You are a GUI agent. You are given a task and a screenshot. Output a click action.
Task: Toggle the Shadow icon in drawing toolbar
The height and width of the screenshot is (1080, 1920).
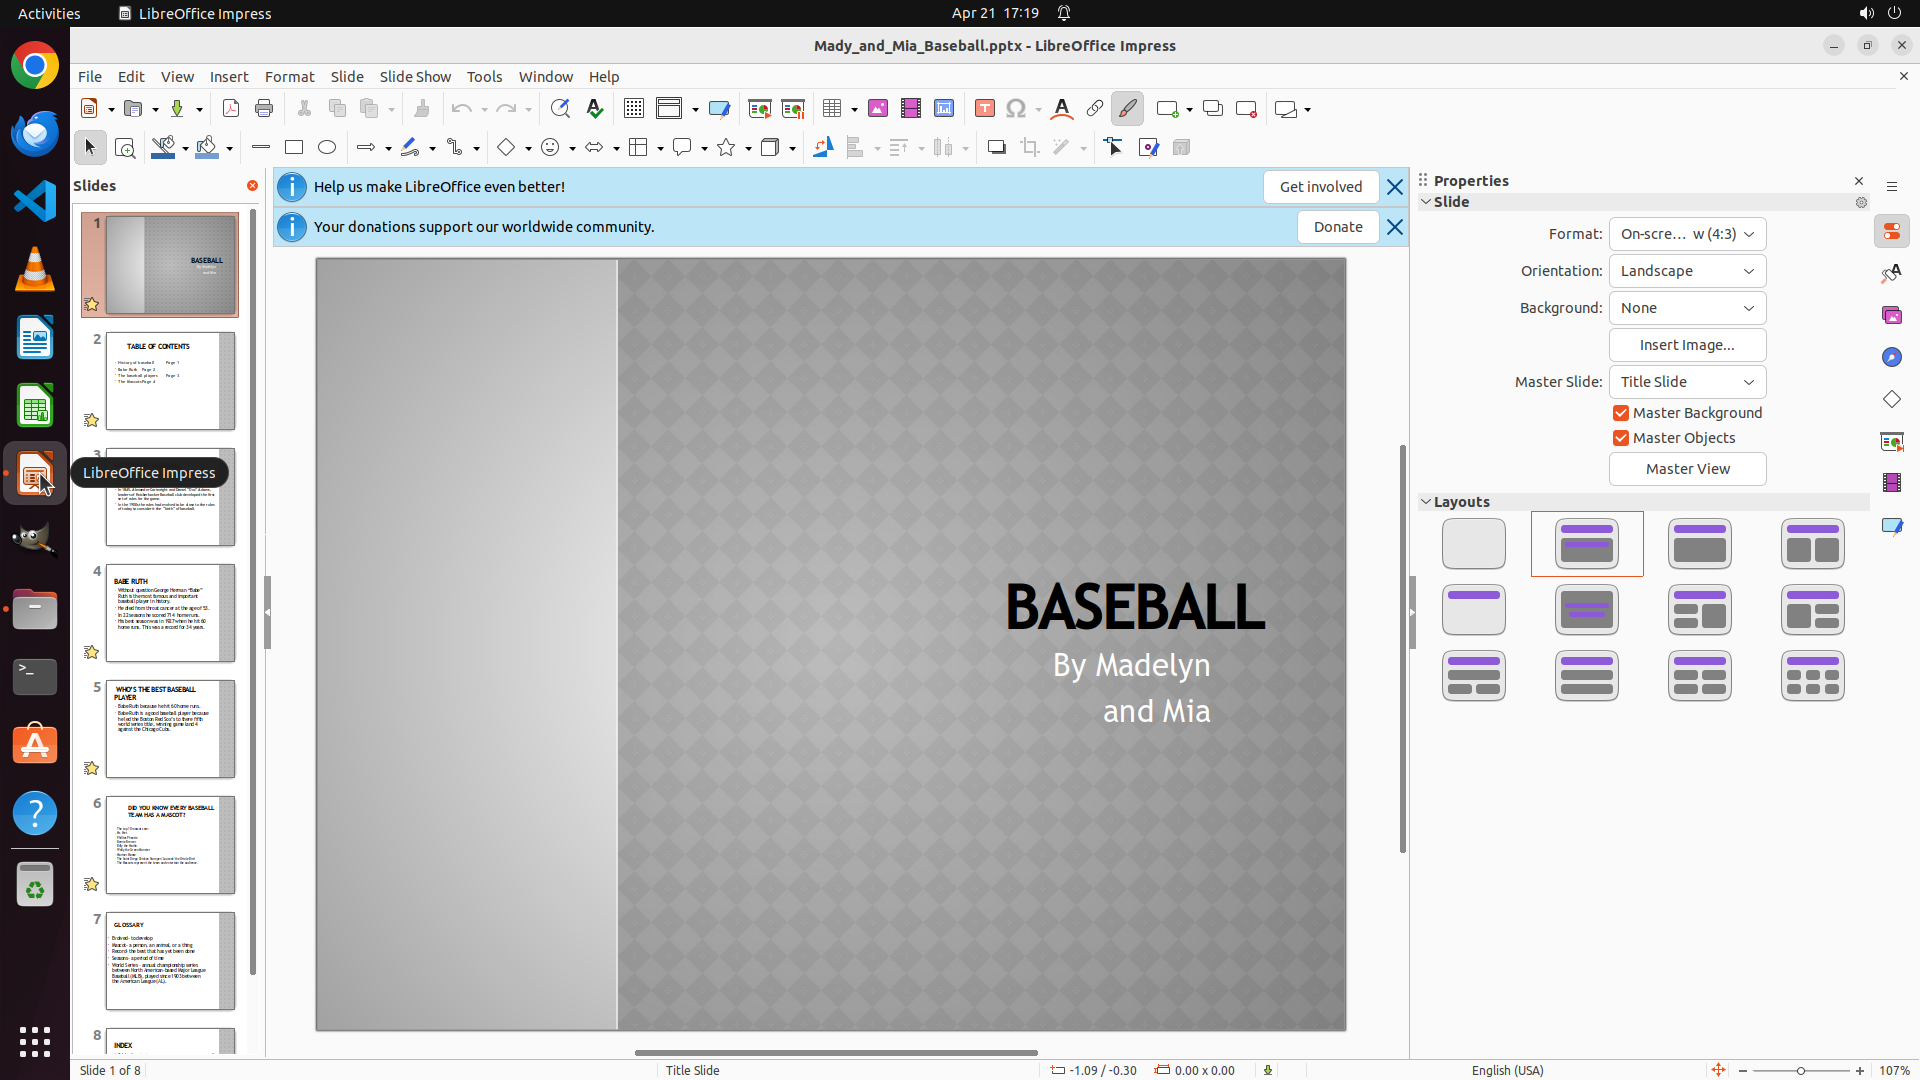click(996, 148)
